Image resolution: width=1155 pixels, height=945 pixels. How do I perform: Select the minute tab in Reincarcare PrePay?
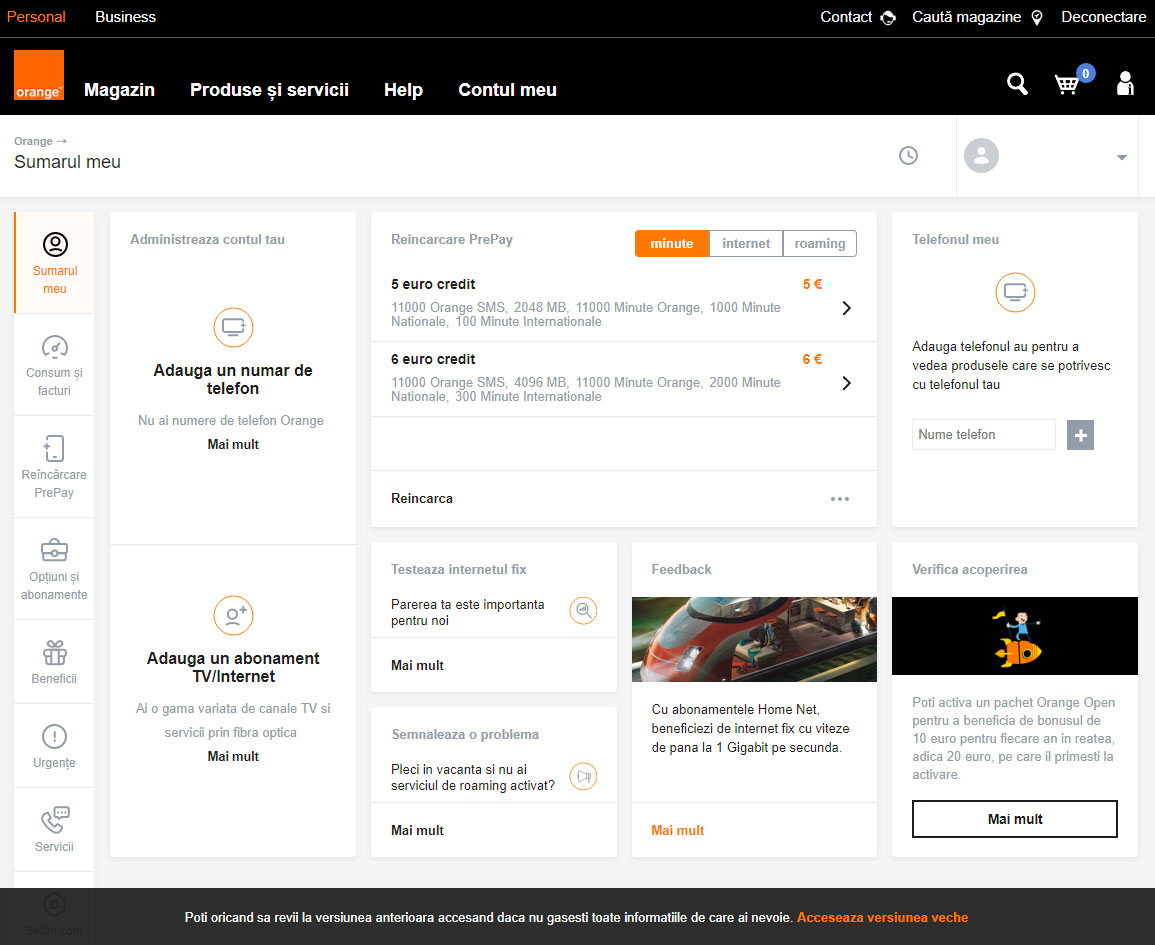tap(672, 244)
